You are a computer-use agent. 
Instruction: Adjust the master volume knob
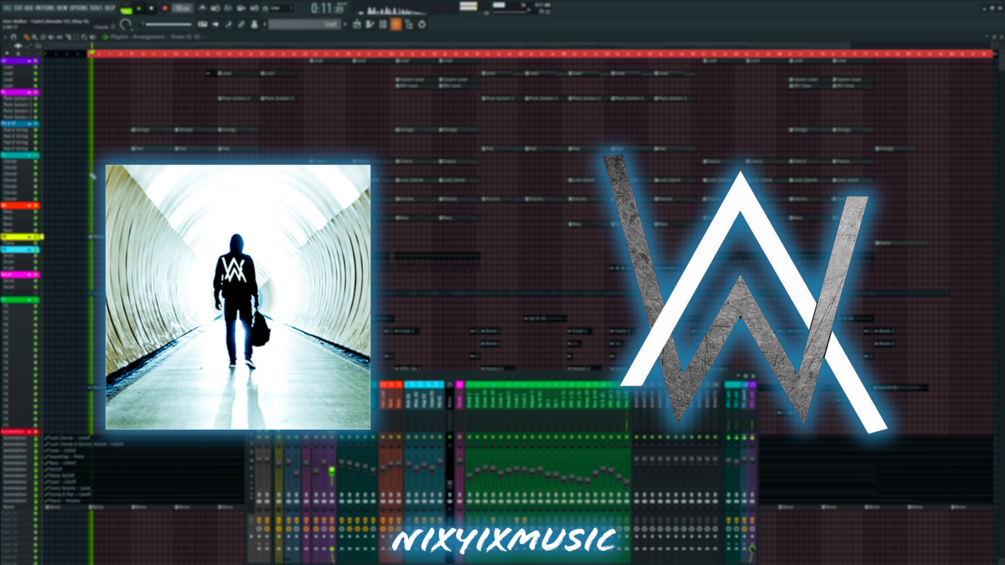pos(126,25)
